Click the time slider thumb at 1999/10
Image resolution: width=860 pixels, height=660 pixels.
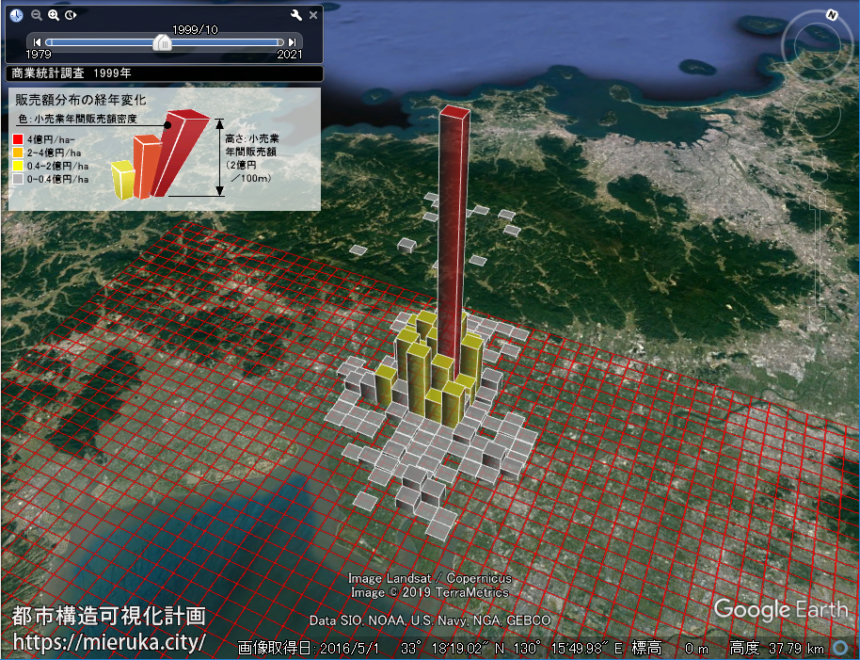[x=161, y=42]
